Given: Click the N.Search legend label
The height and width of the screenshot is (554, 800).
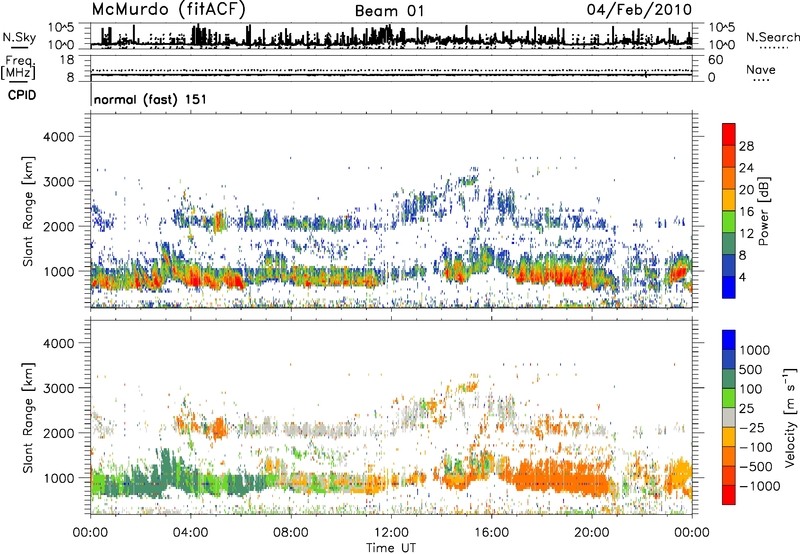Looking at the screenshot, I should point(772,37).
